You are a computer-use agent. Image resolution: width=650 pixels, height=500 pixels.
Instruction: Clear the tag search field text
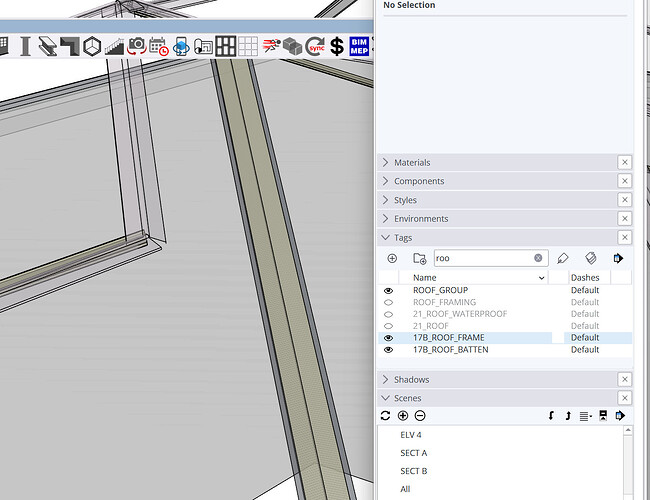(538, 258)
